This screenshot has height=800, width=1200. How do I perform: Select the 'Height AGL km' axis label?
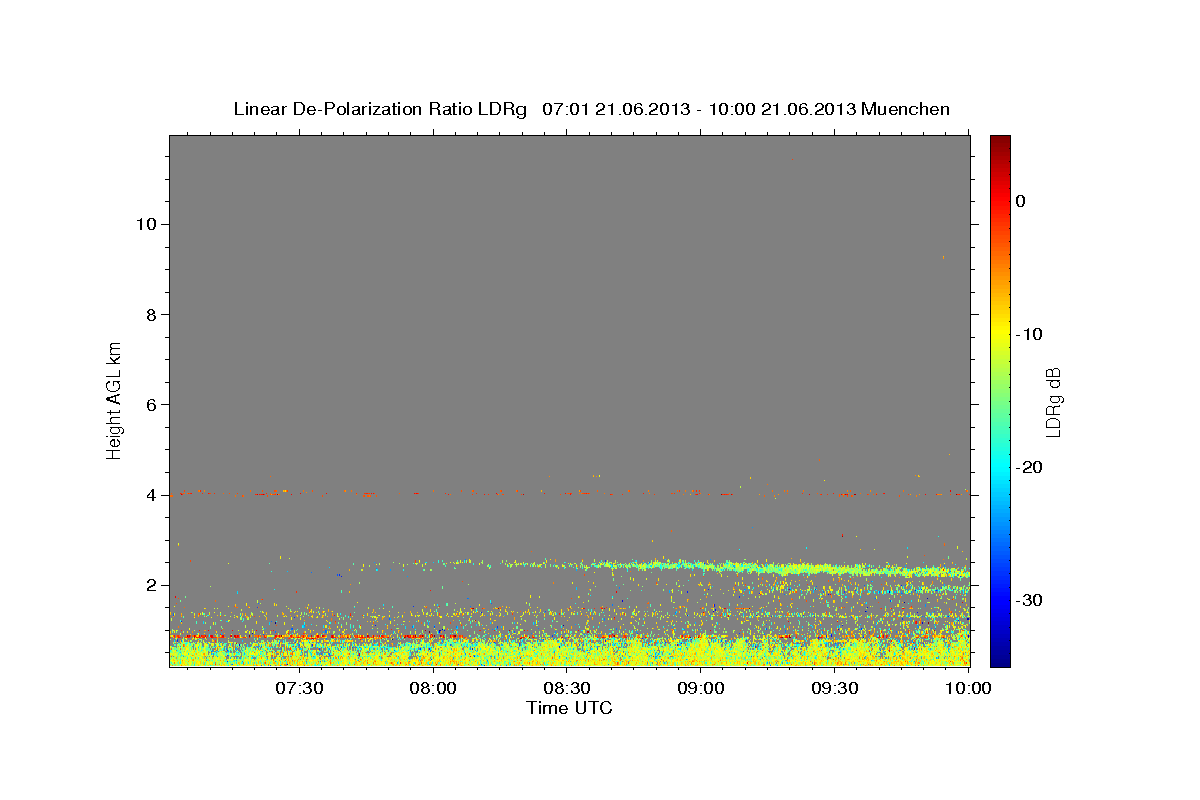(114, 400)
